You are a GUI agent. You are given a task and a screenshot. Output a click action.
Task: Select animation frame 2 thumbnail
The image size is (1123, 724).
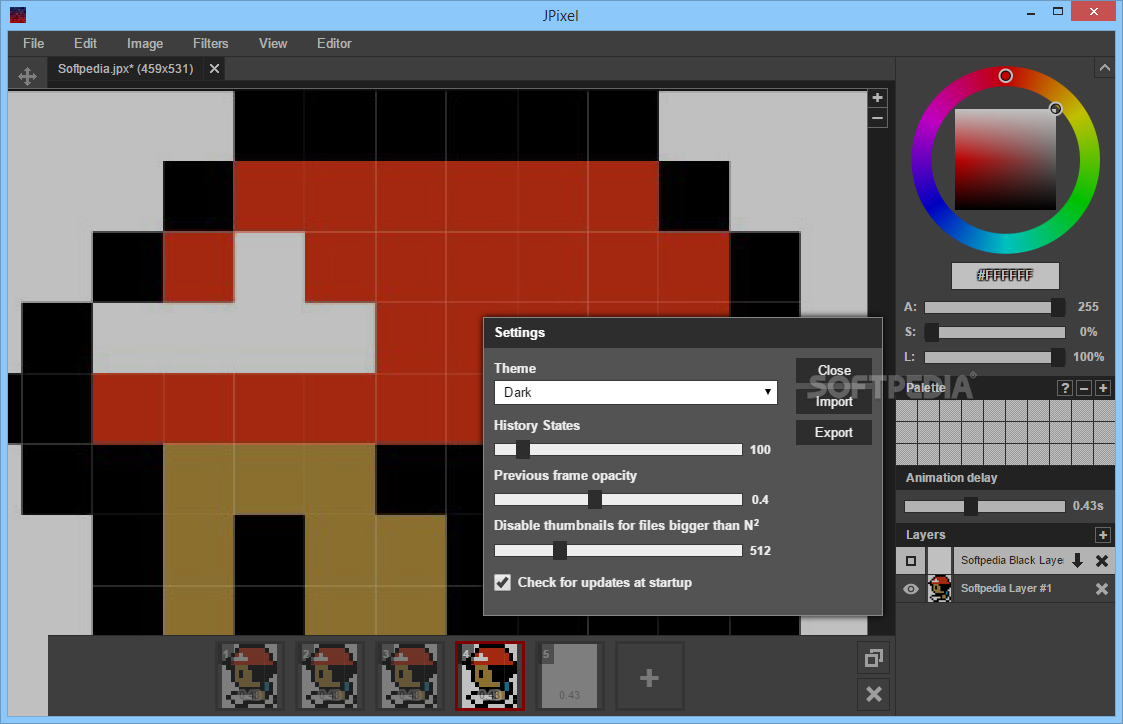coord(329,677)
